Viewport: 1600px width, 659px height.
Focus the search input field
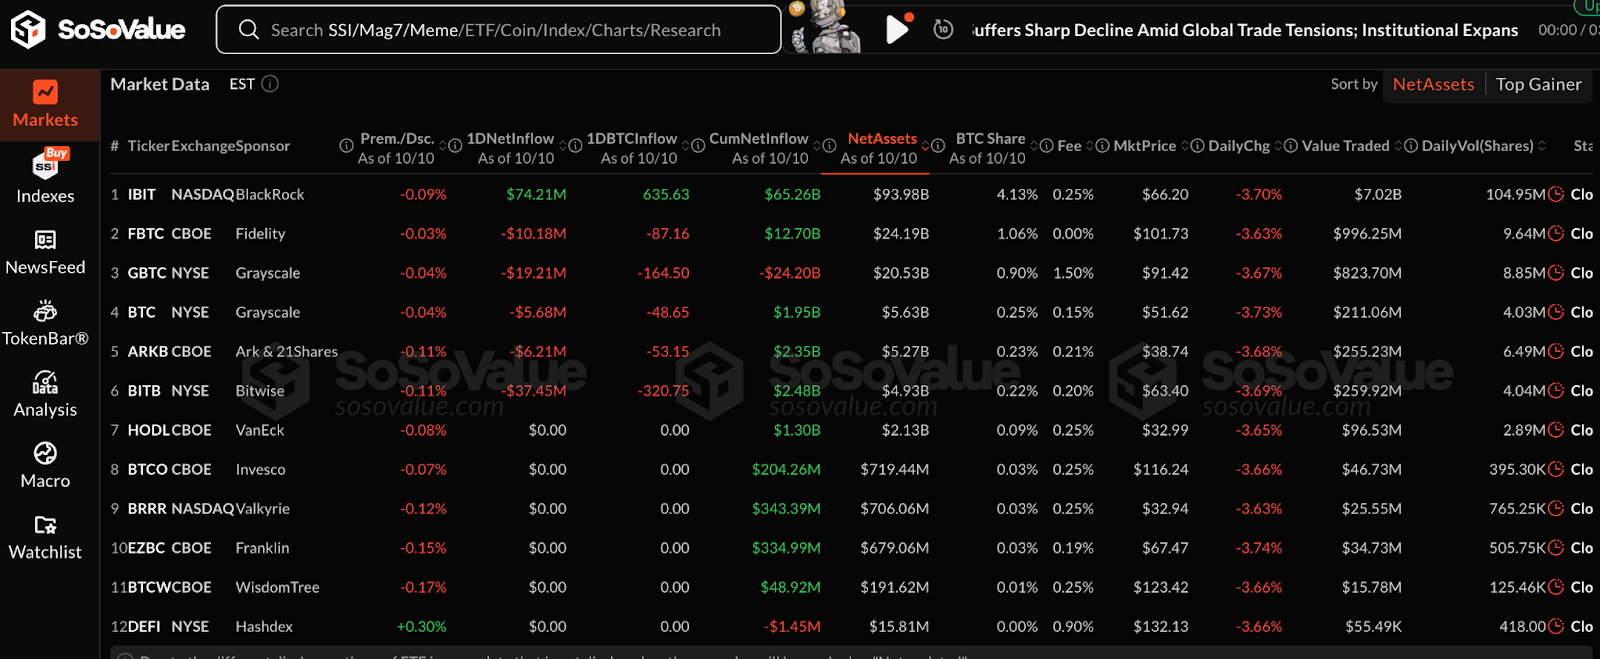coord(498,30)
